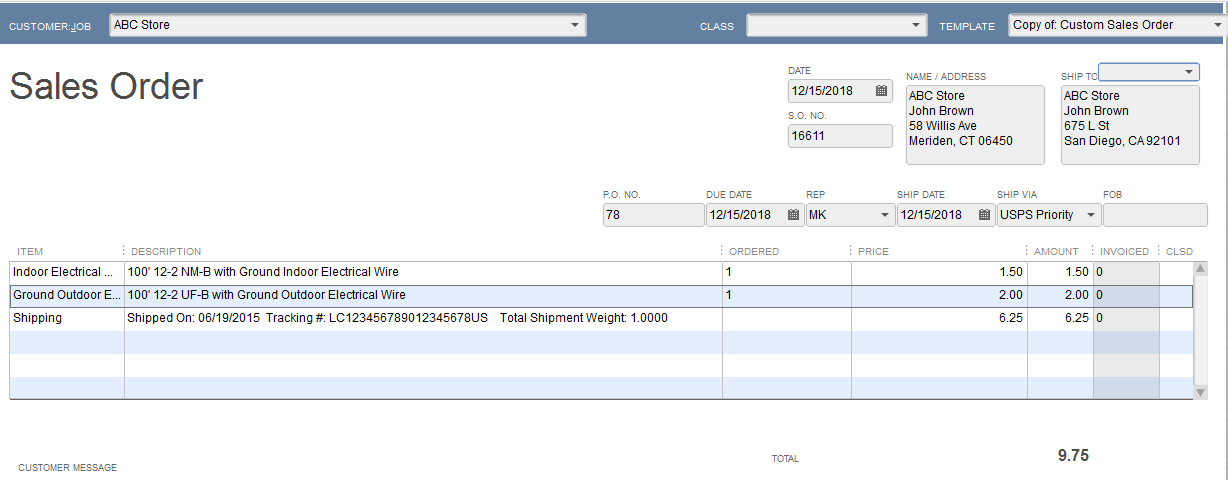Open the Template dropdown list
The image size is (1228, 480).
tap(1217, 25)
